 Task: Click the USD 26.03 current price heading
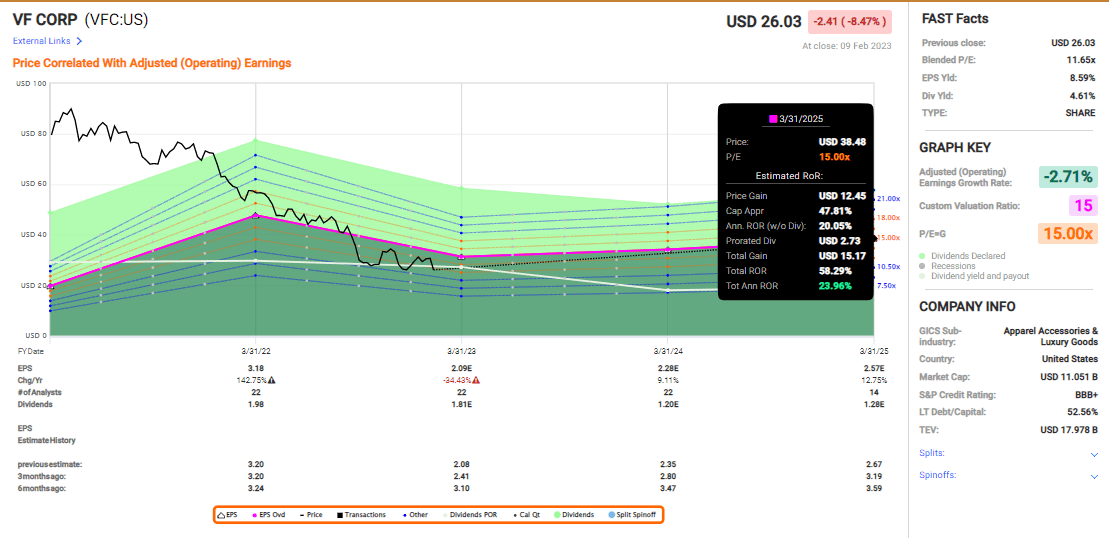coord(765,22)
